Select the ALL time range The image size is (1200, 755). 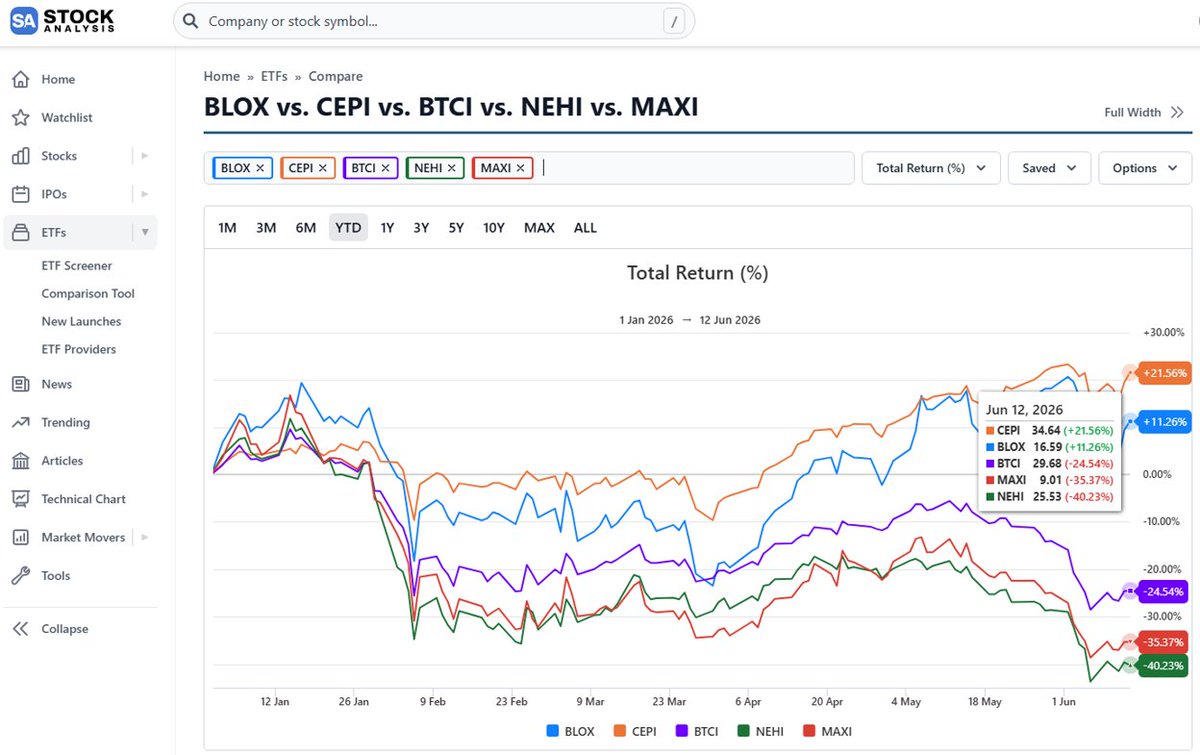coord(585,228)
